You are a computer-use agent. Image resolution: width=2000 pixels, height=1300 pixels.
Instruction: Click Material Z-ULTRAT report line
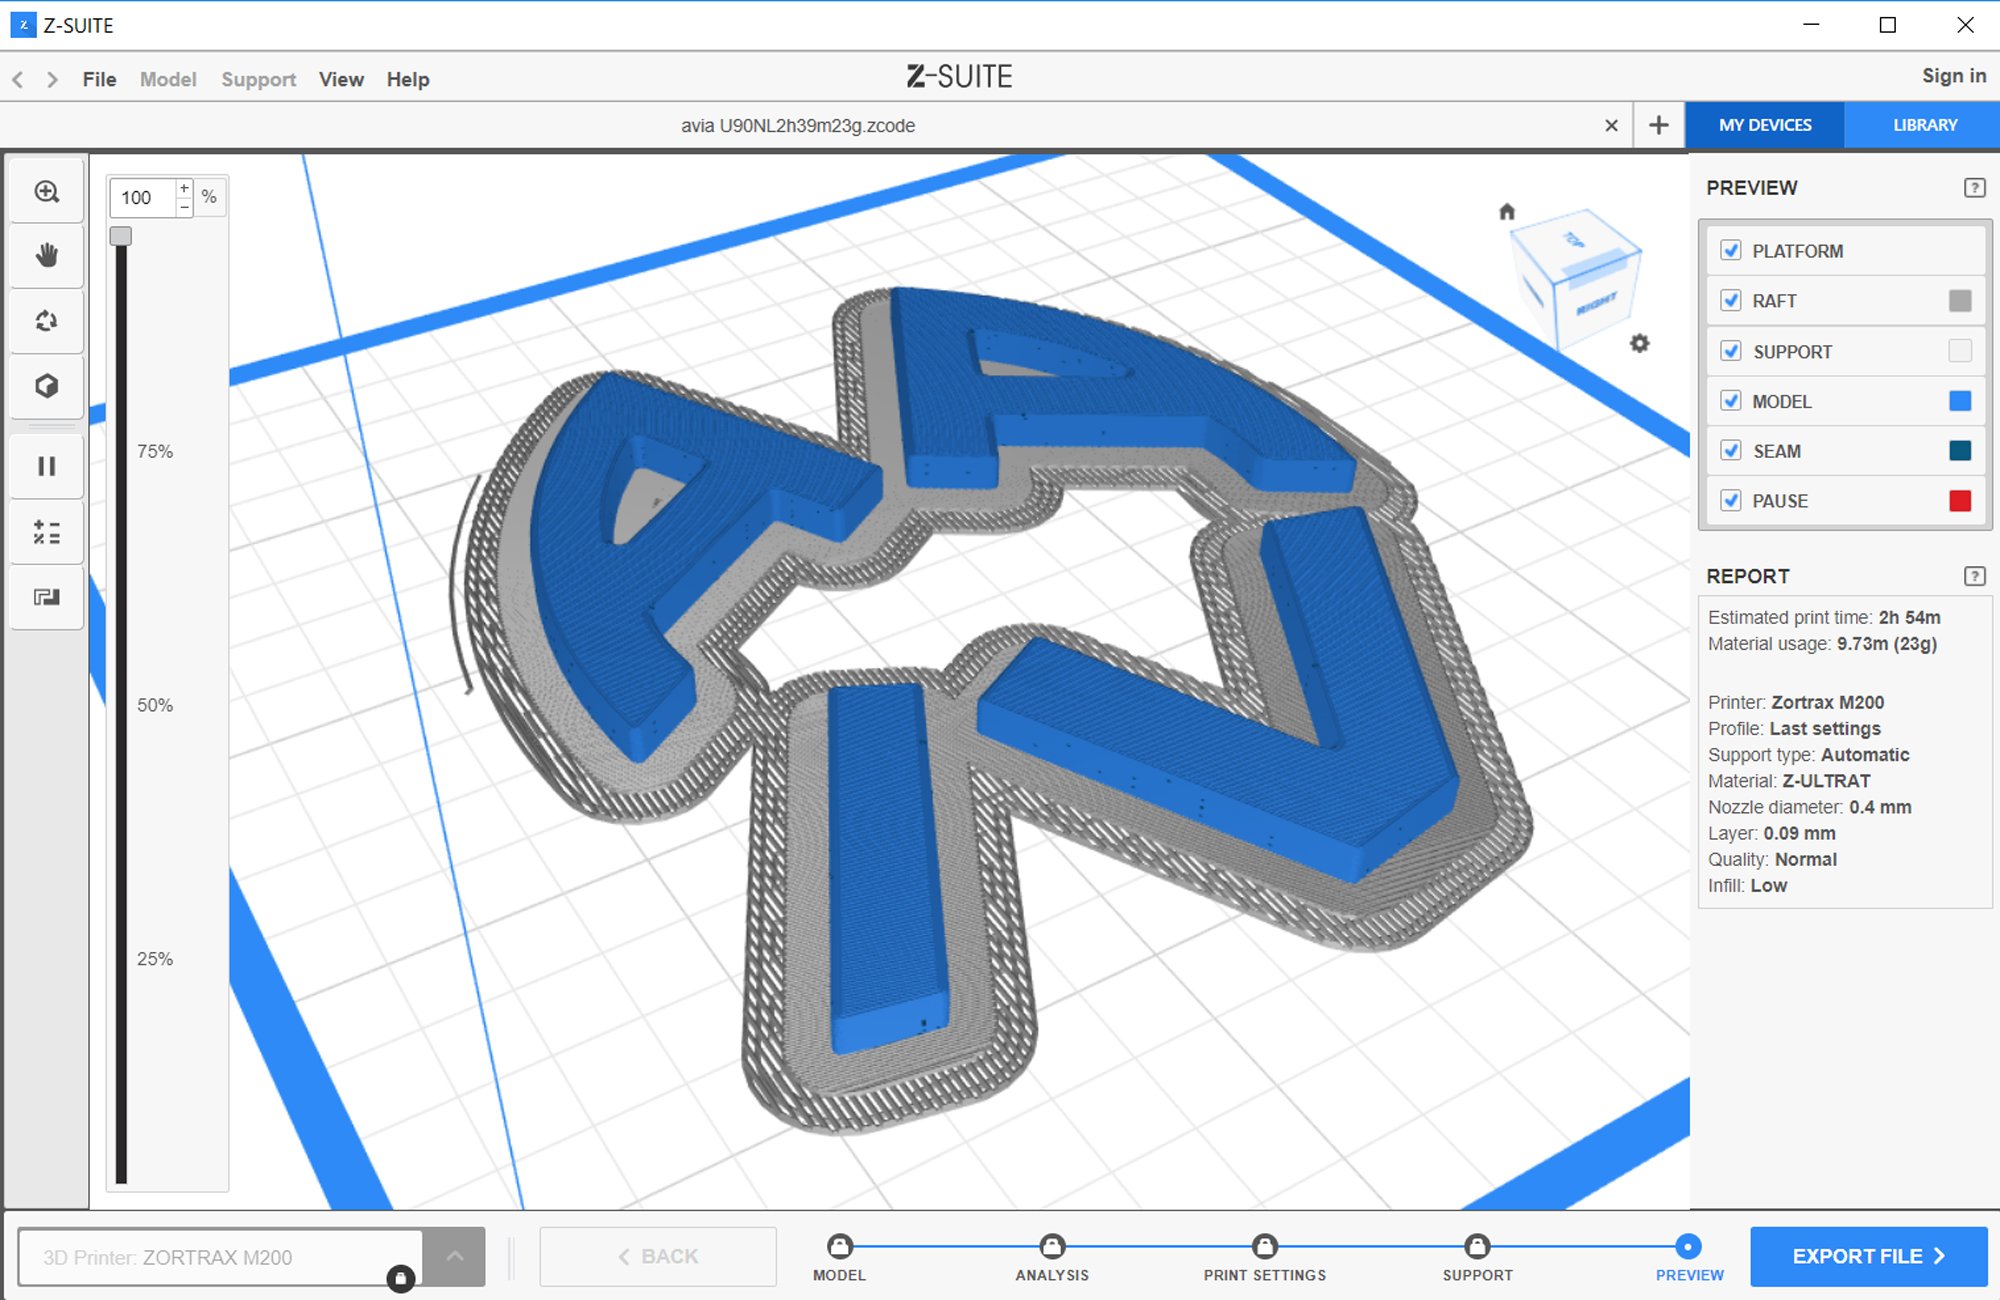click(x=1789, y=780)
